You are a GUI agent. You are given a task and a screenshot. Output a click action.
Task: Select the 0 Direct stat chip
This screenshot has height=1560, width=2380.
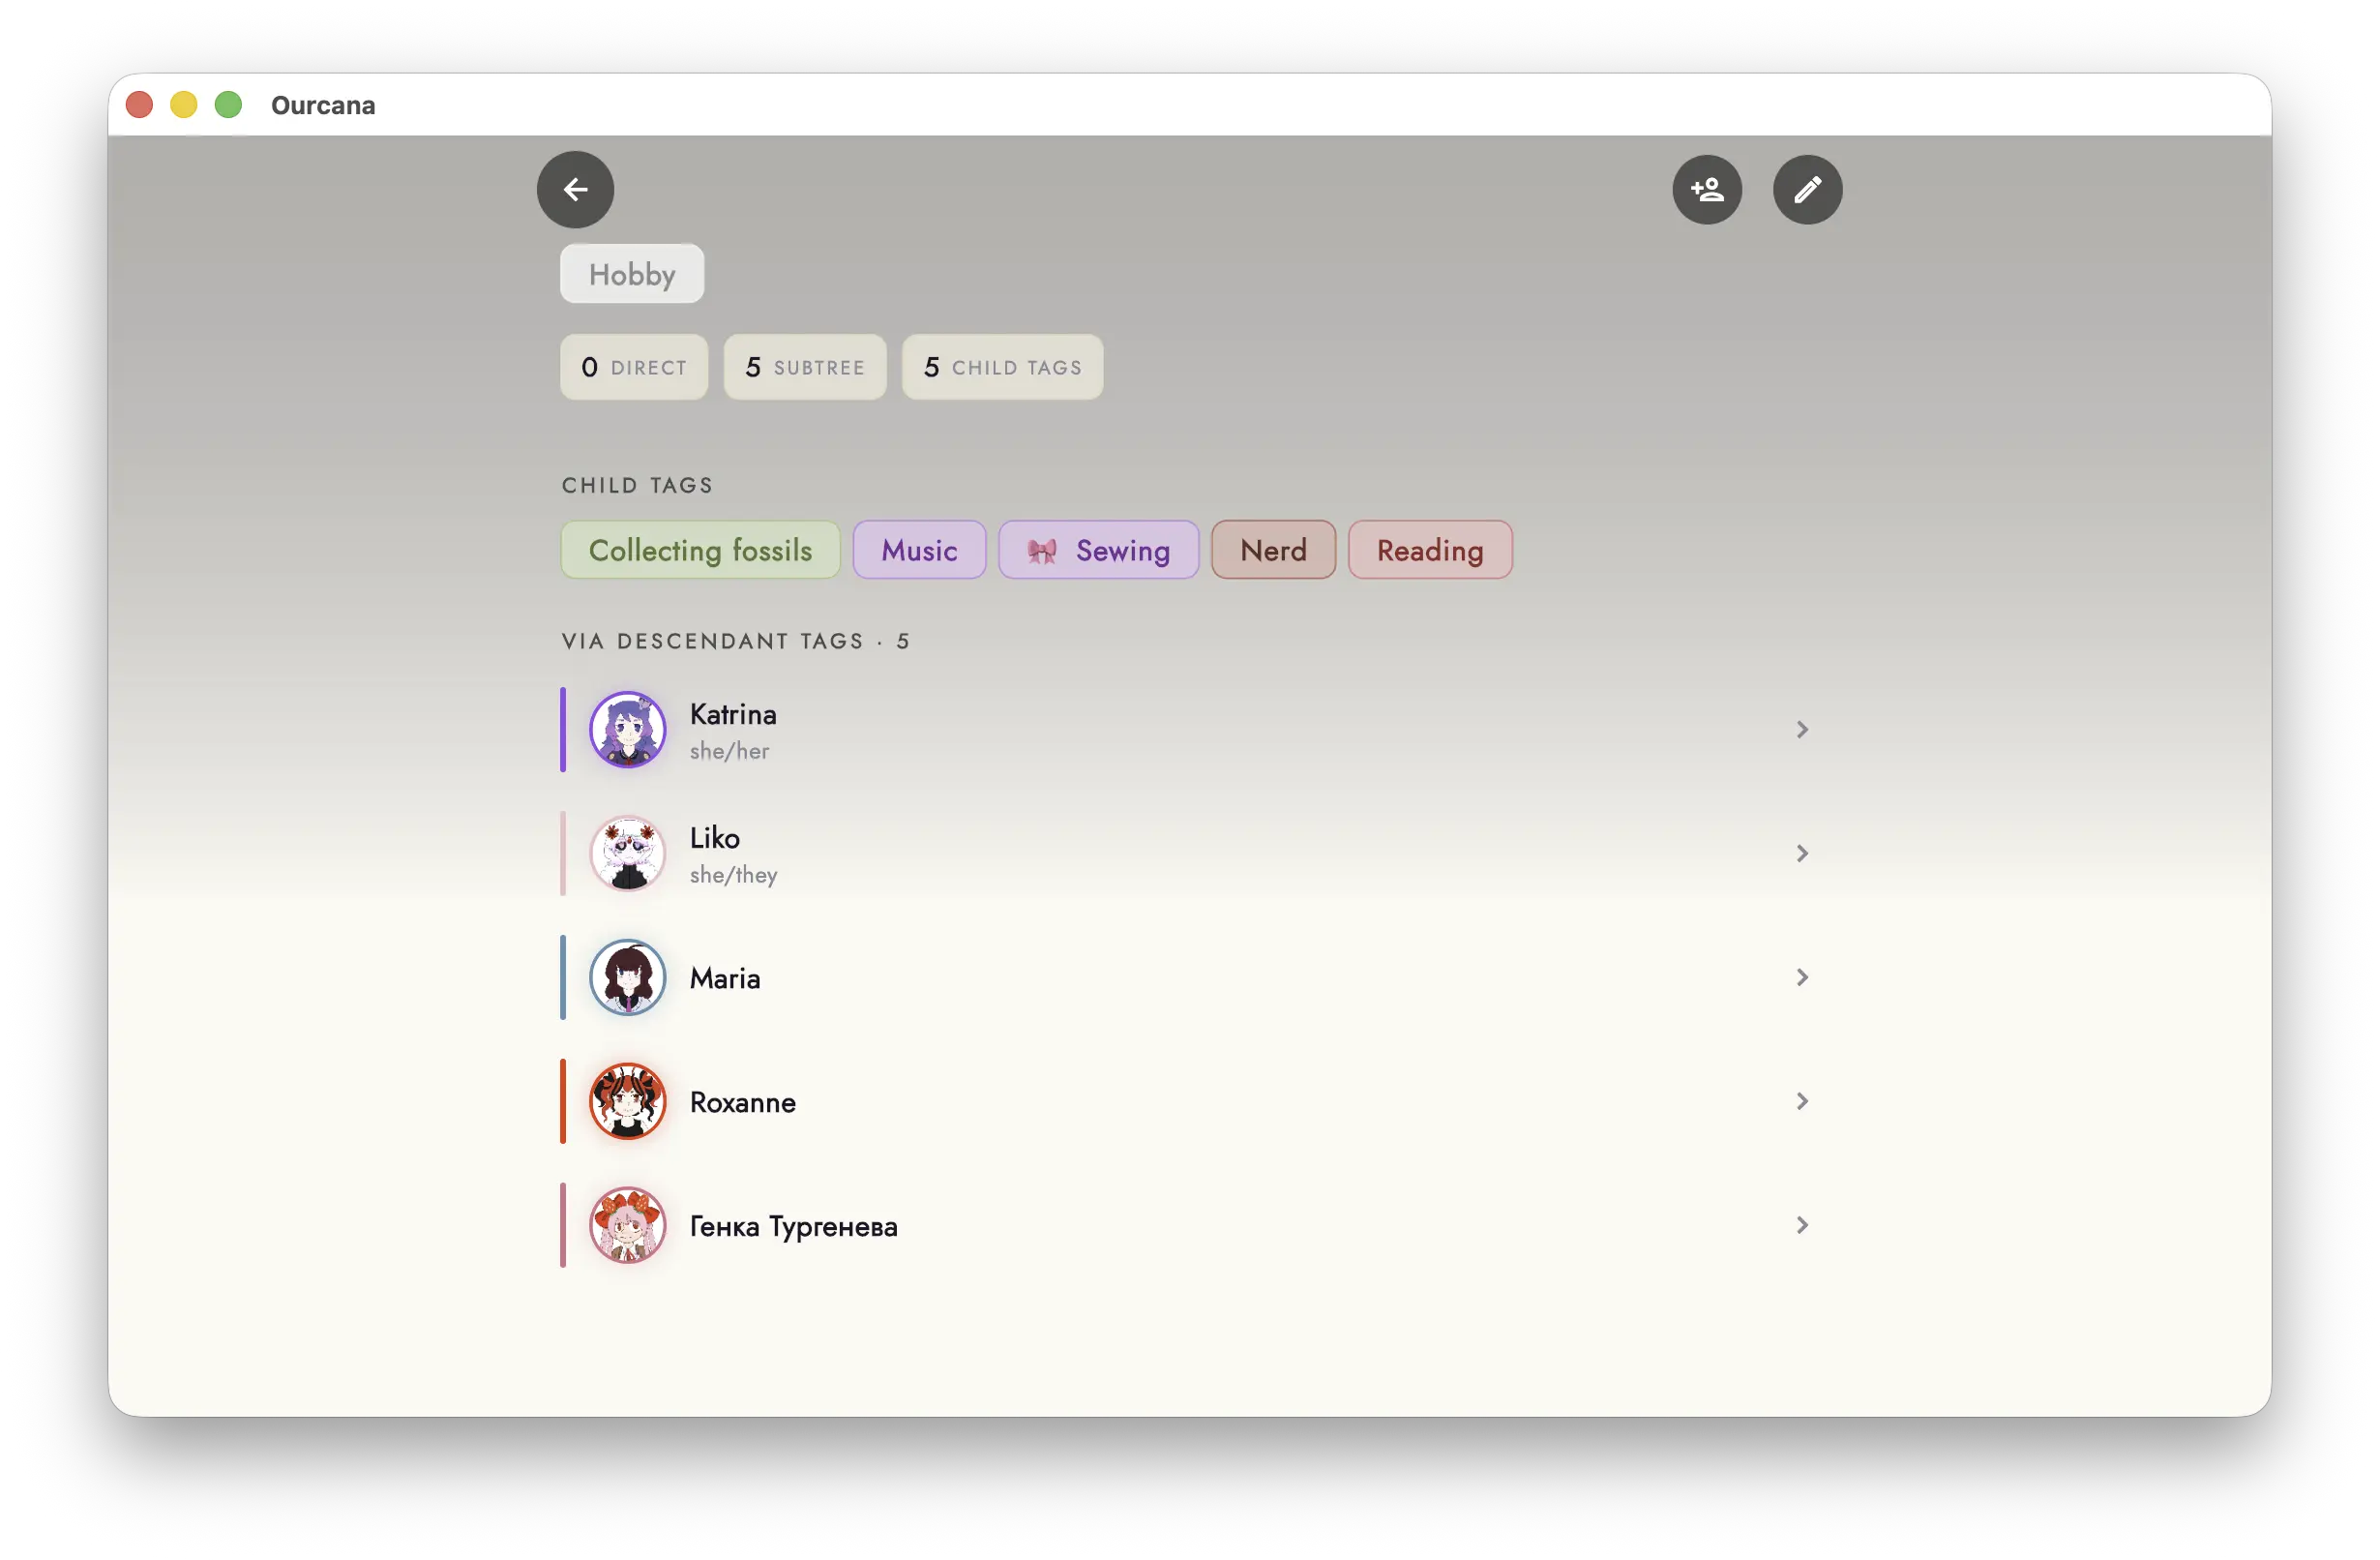pos(634,367)
